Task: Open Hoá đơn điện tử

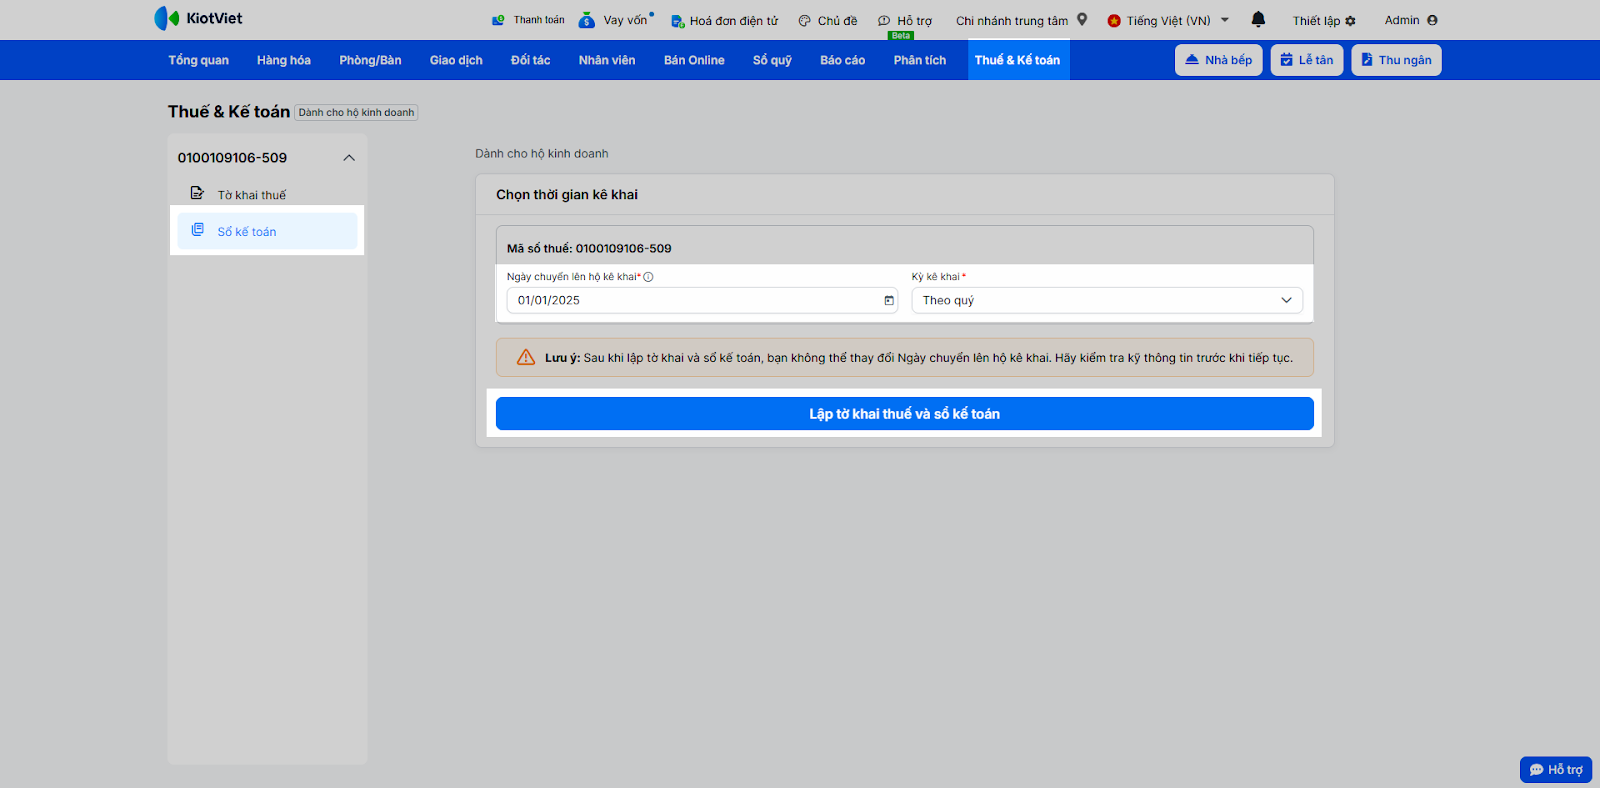Action: point(724,20)
